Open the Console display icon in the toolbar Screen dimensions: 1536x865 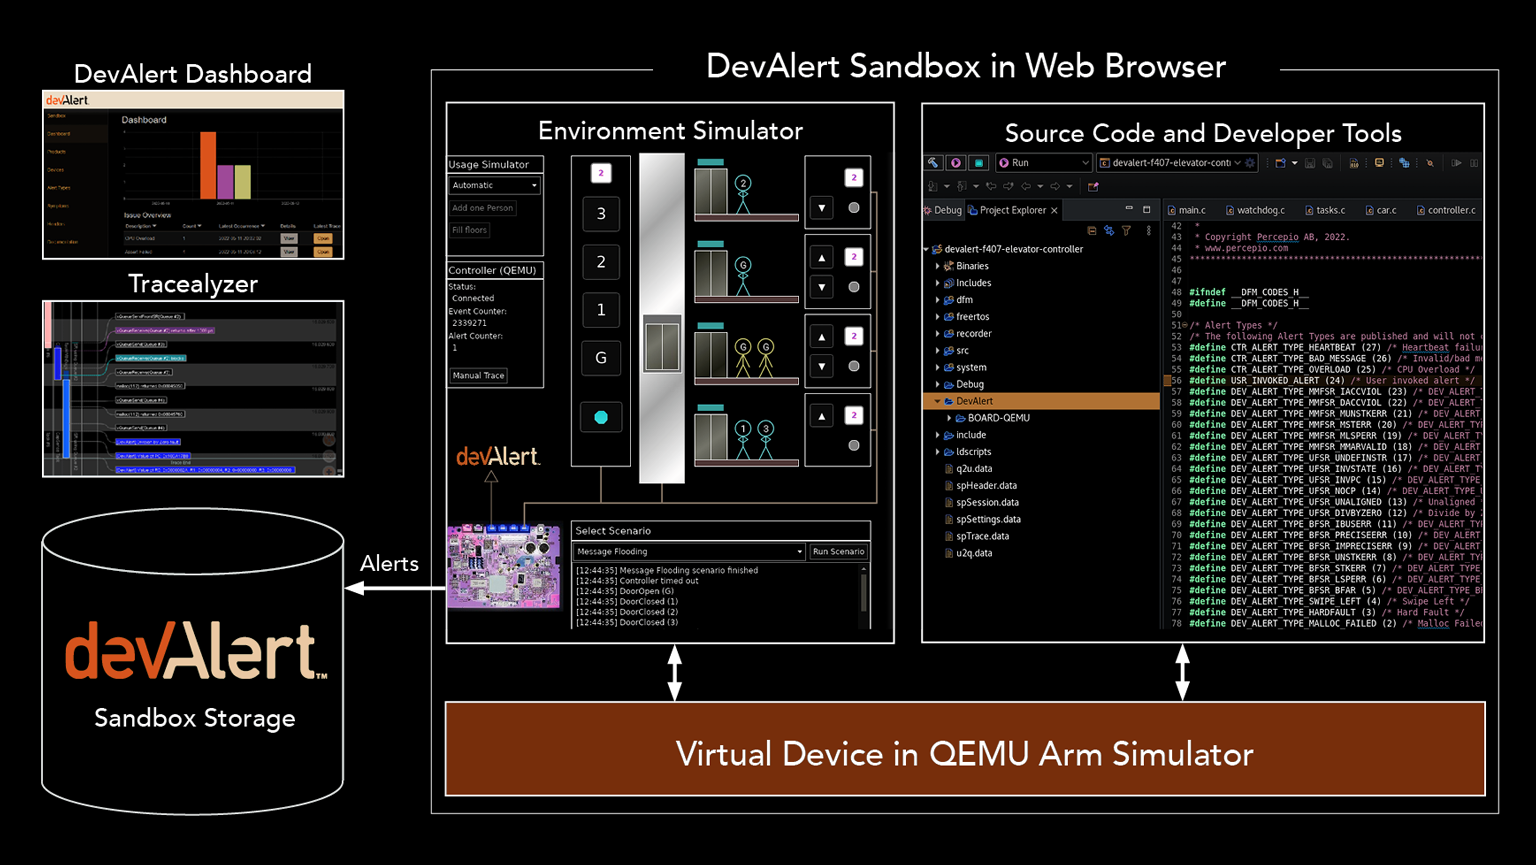tap(1378, 162)
